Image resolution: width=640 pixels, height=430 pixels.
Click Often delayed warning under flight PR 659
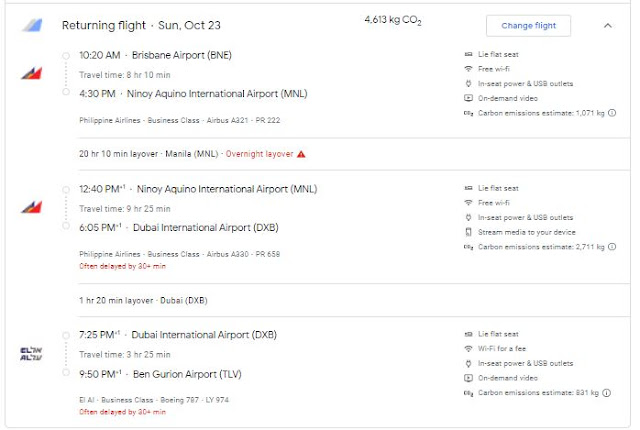click(120, 268)
